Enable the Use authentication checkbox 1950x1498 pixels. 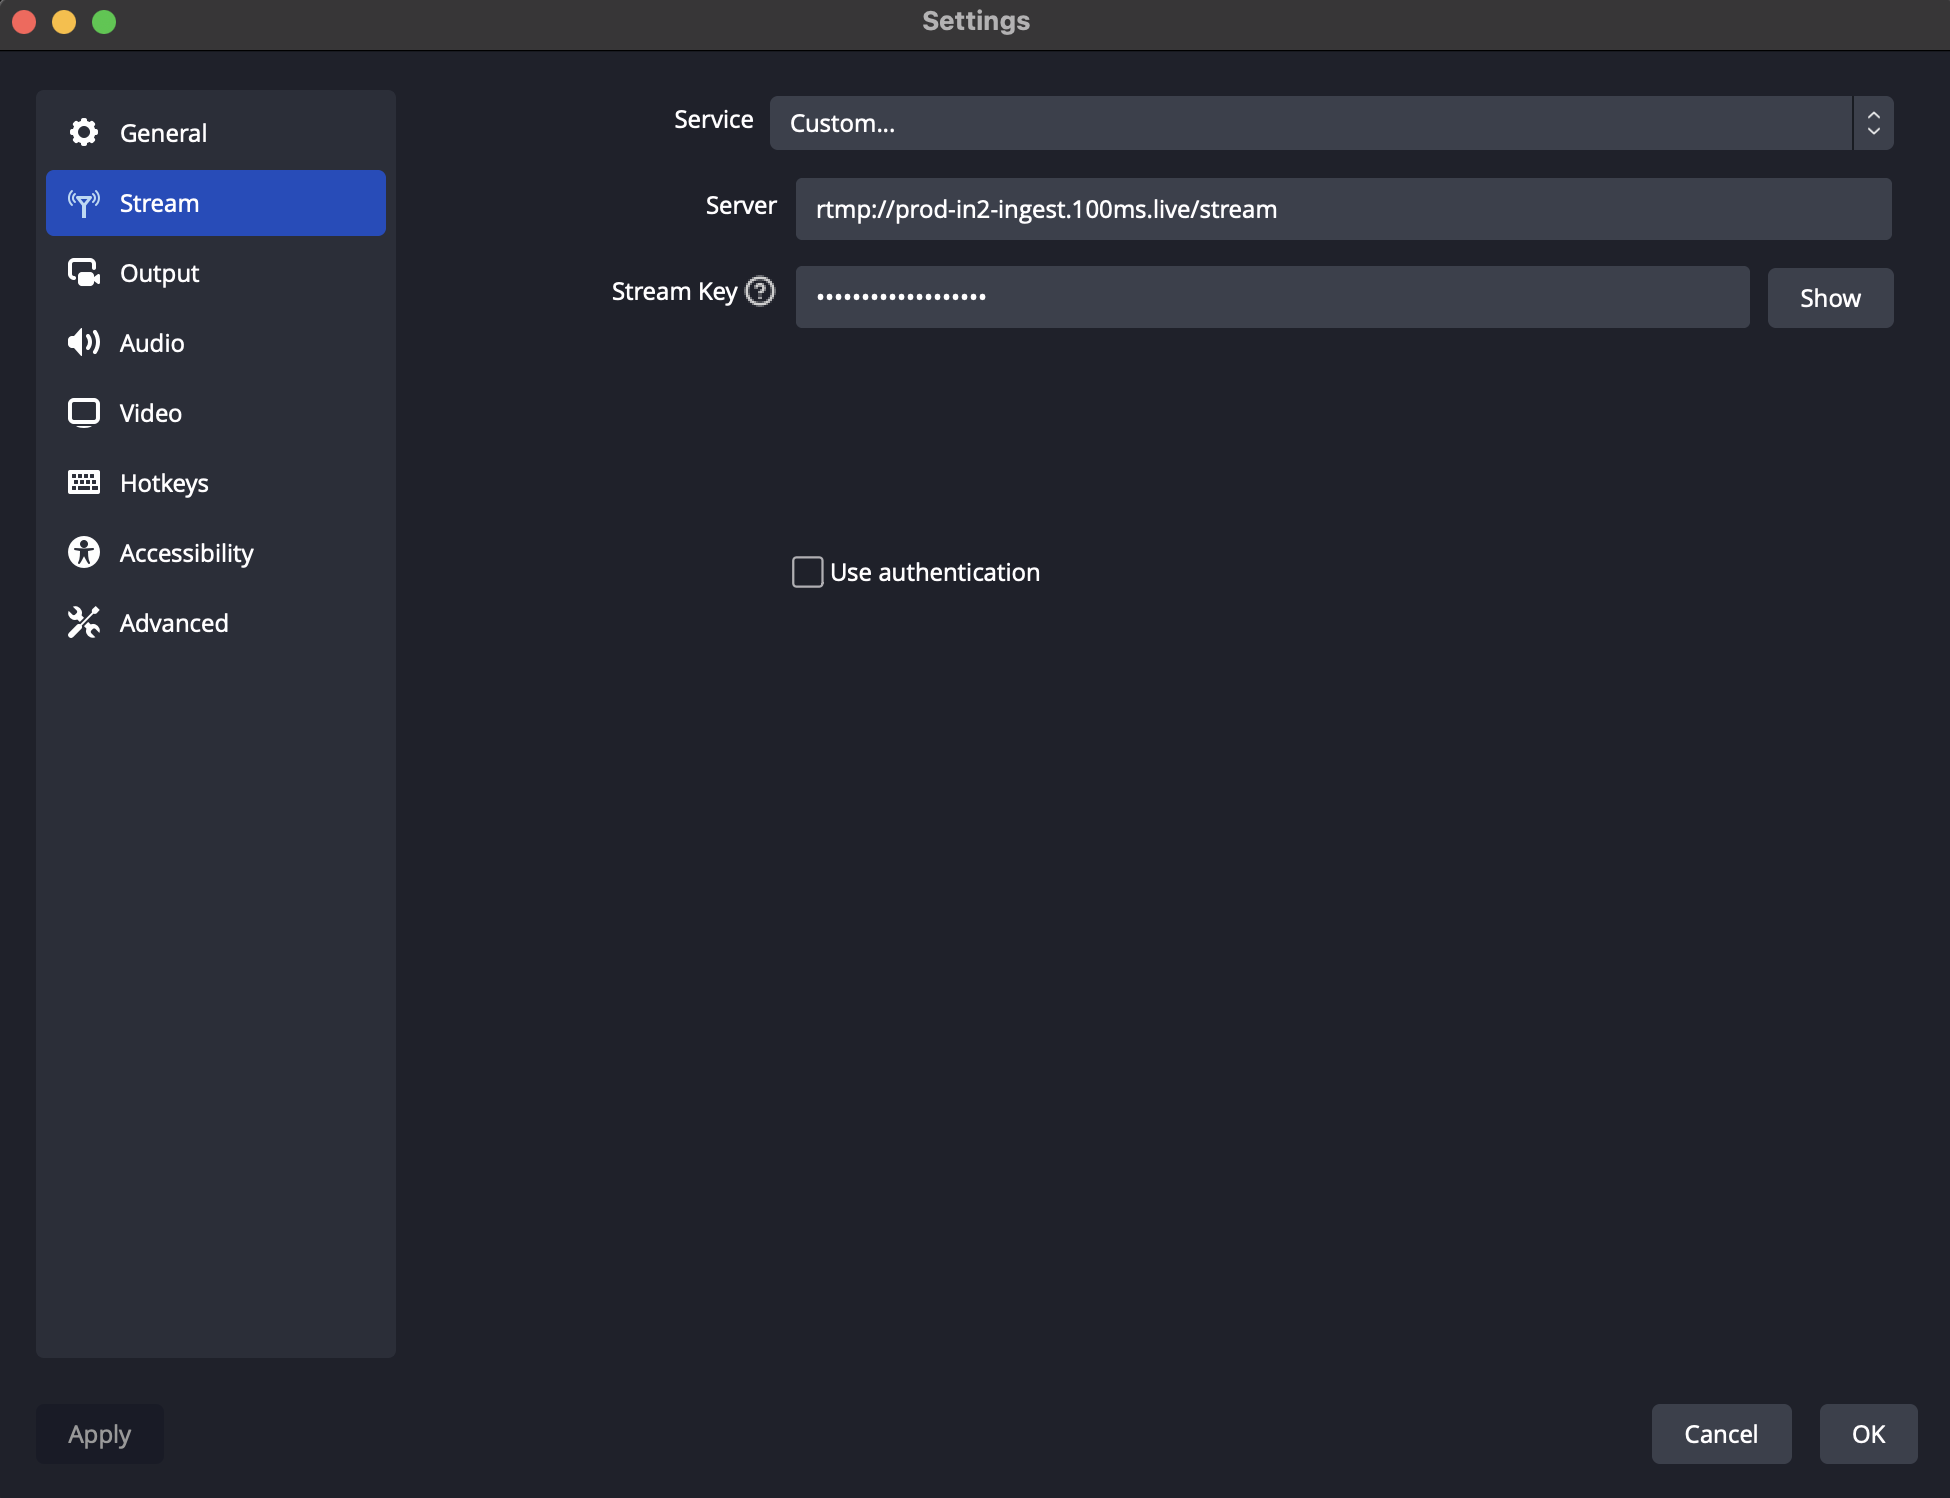807,571
